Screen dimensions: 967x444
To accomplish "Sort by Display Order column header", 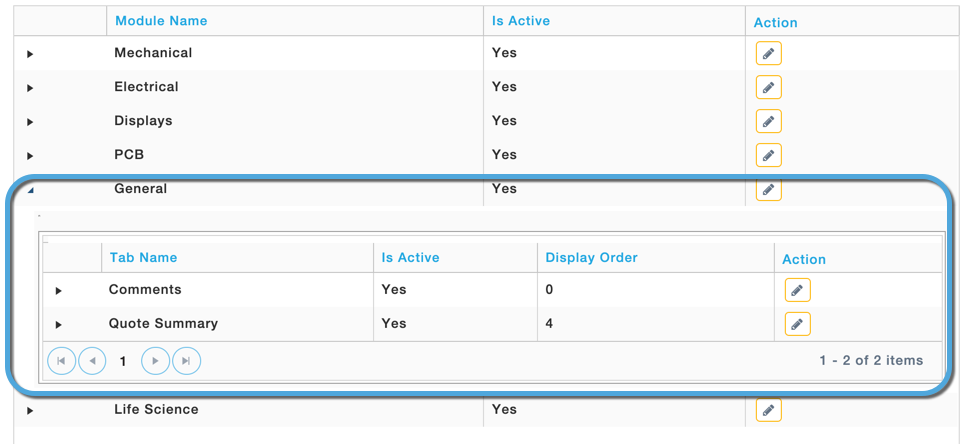I will pyautogui.click(x=591, y=257).
